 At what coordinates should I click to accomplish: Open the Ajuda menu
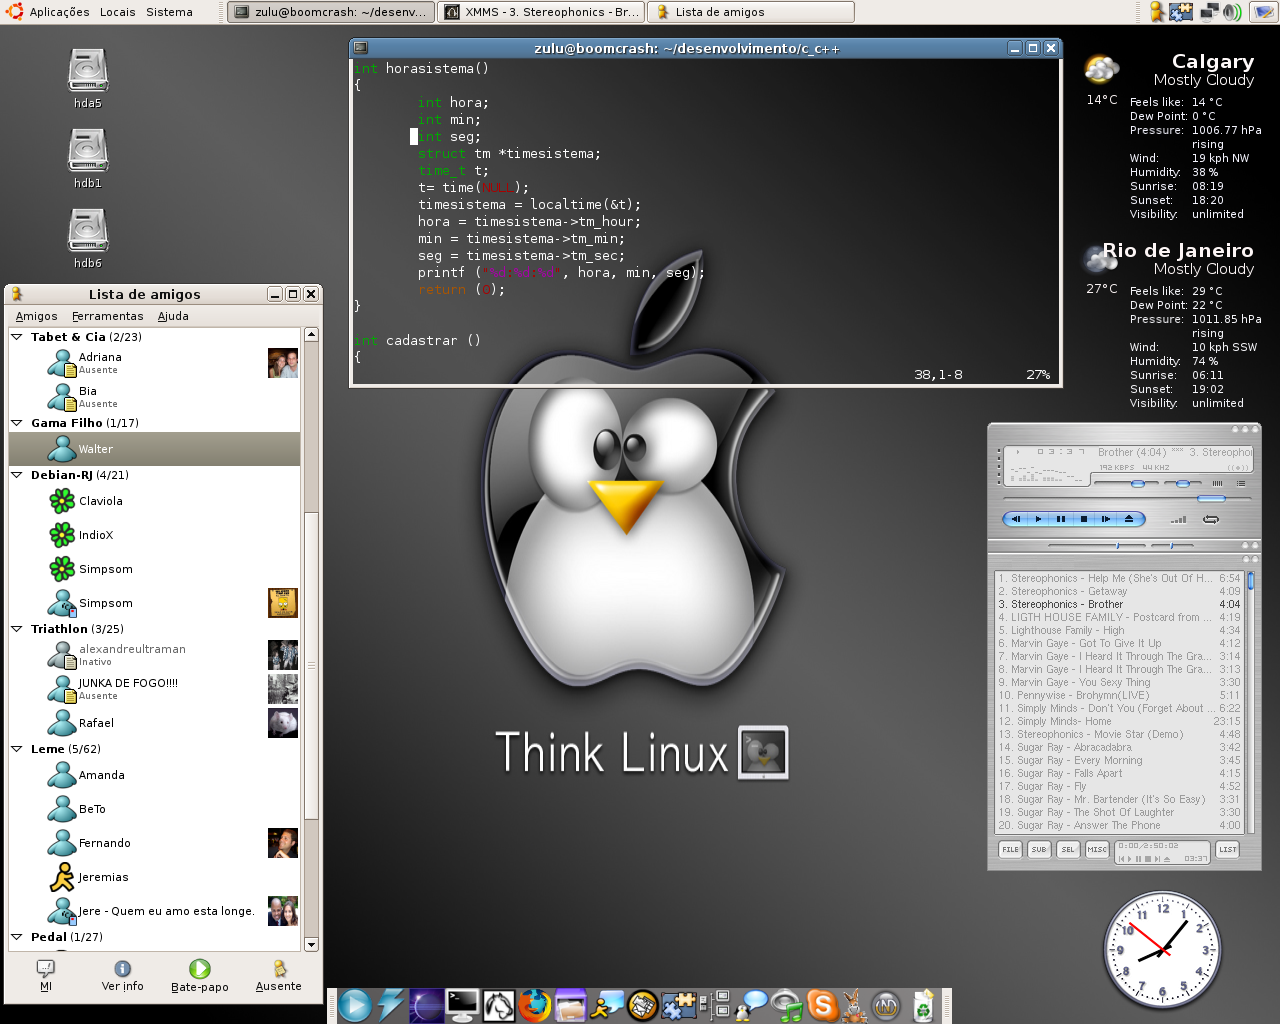click(x=173, y=316)
